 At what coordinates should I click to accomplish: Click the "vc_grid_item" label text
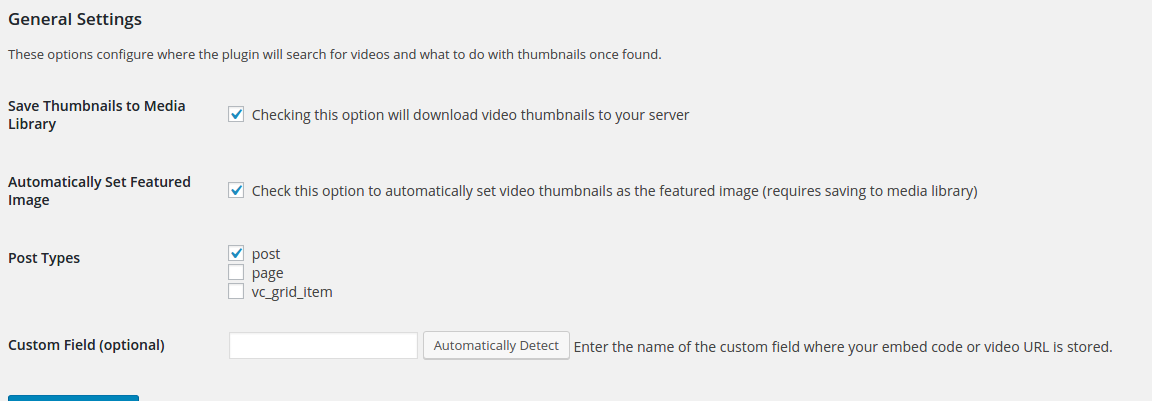pyautogui.click(x=292, y=292)
